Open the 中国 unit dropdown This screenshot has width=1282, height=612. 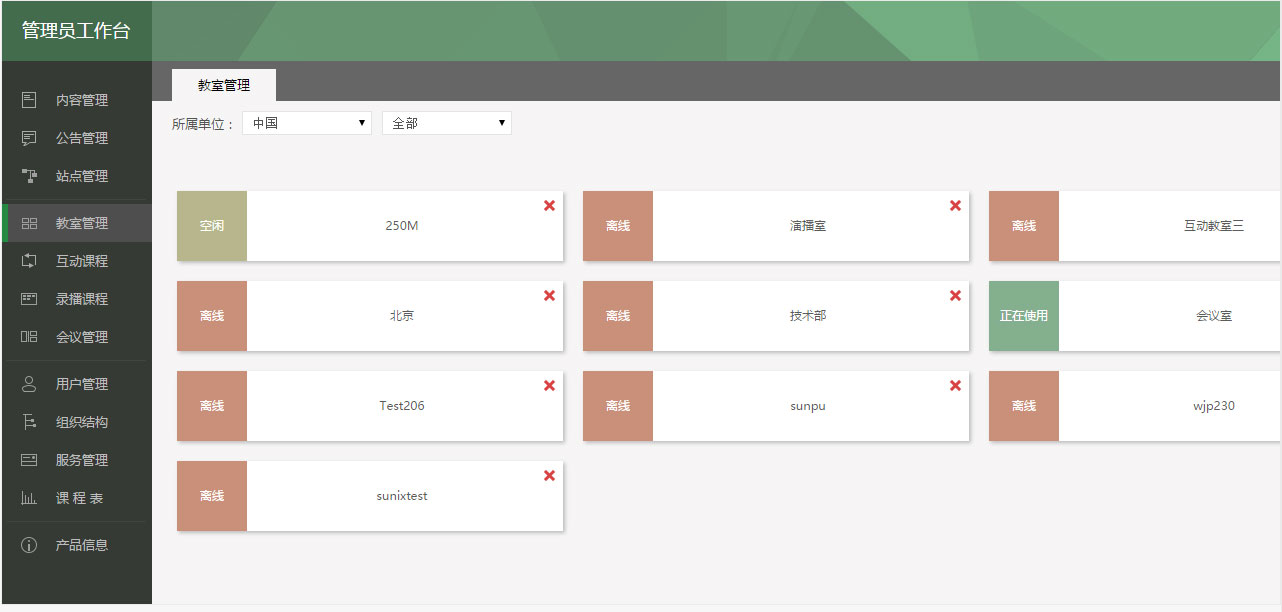[307, 123]
